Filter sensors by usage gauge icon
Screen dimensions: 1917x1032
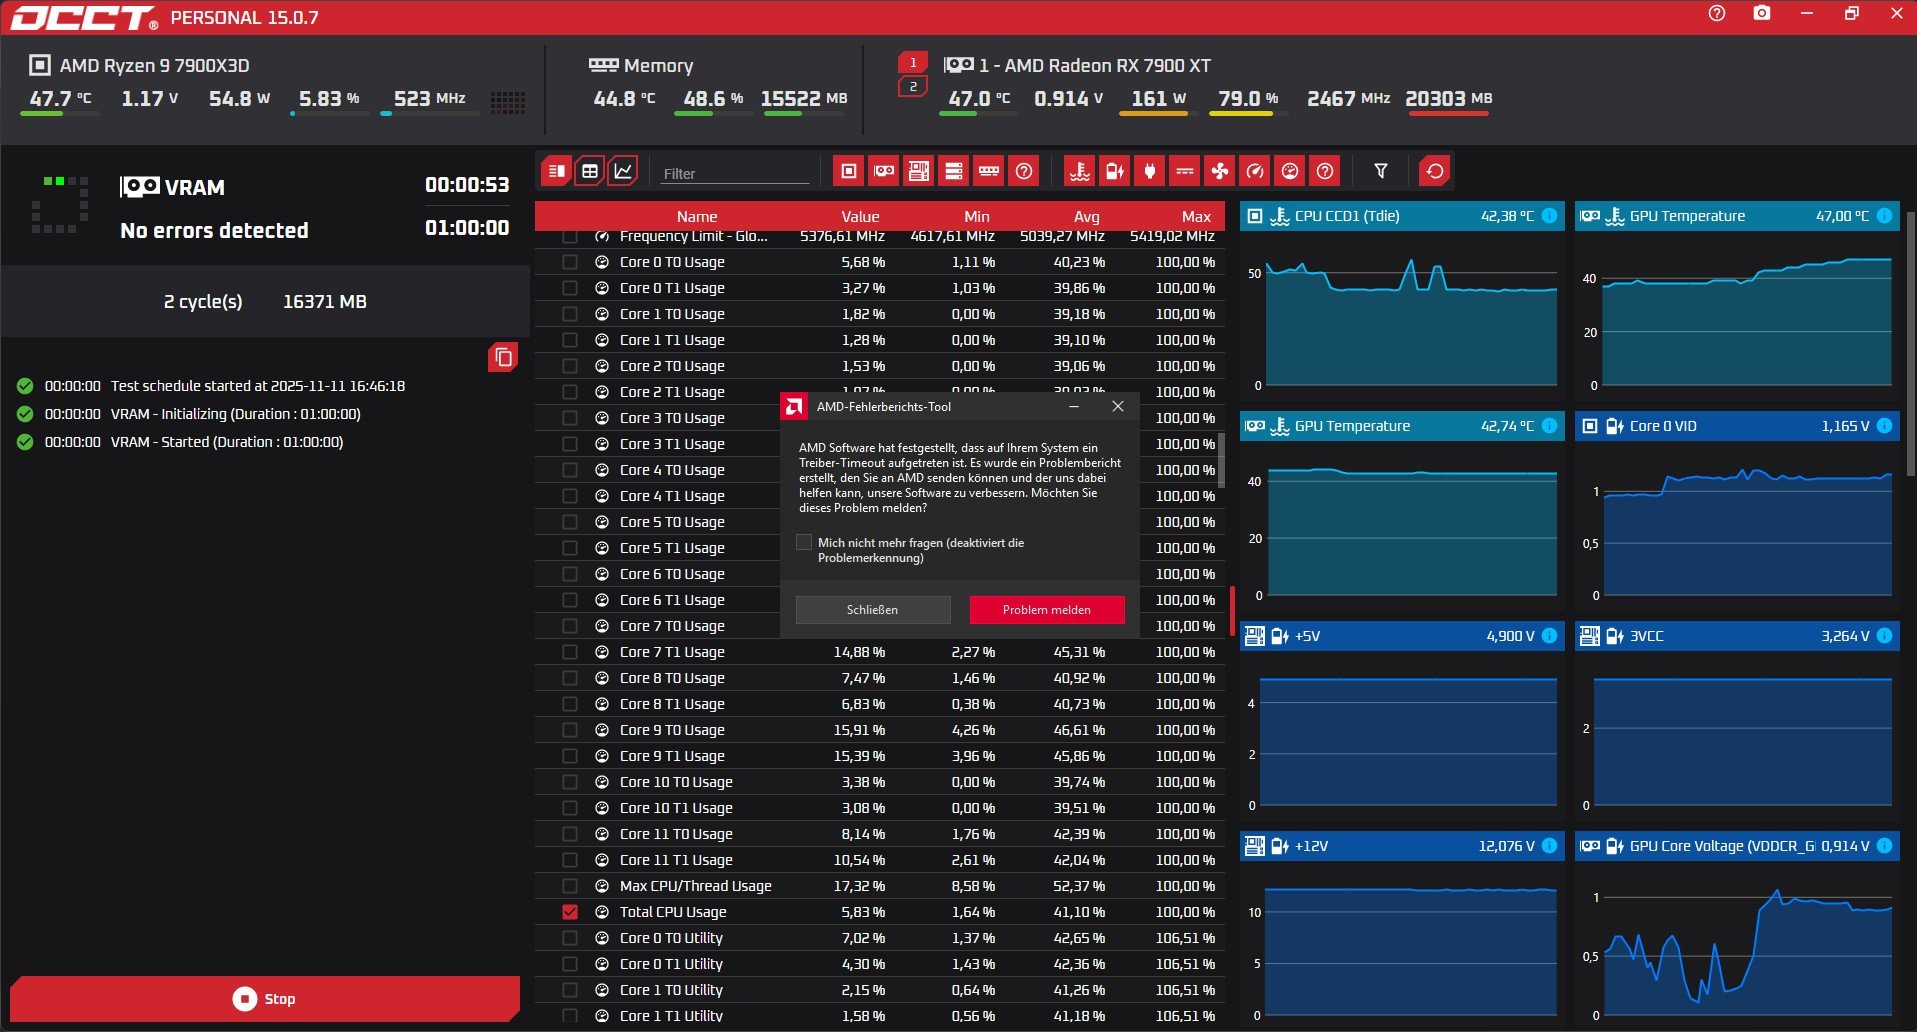tap(1290, 171)
